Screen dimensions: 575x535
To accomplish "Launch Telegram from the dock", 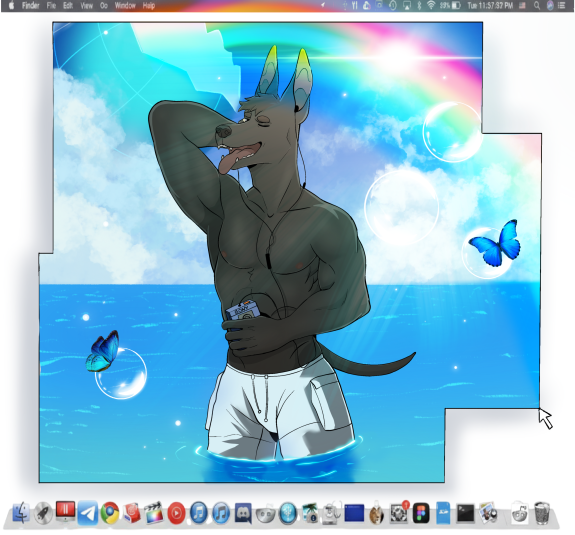I will pyautogui.click(x=88, y=512).
